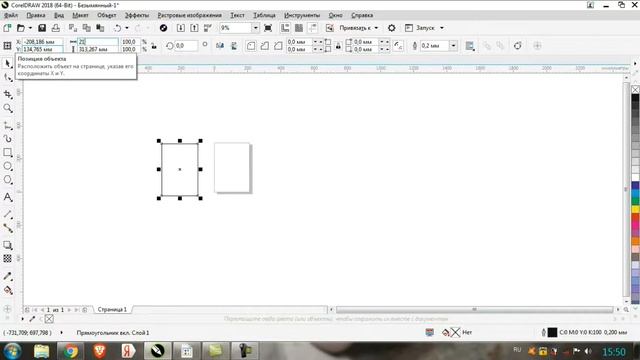
Task: Open the Undo history dropdown arrow
Action: (x=127, y=28)
